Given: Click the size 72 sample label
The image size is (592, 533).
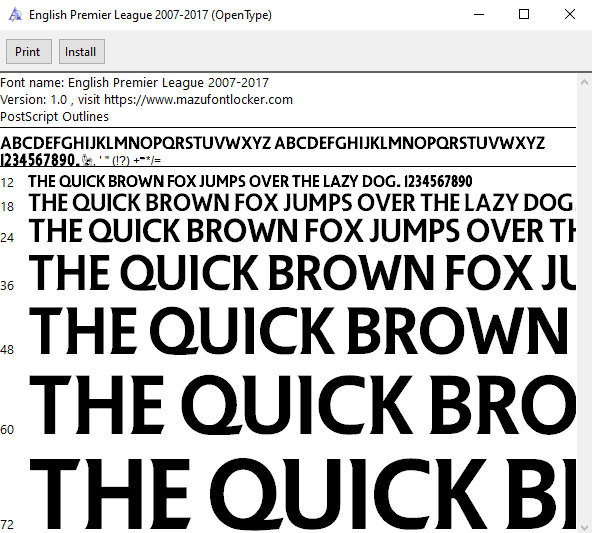Looking at the screenshot, I should 7,525.
